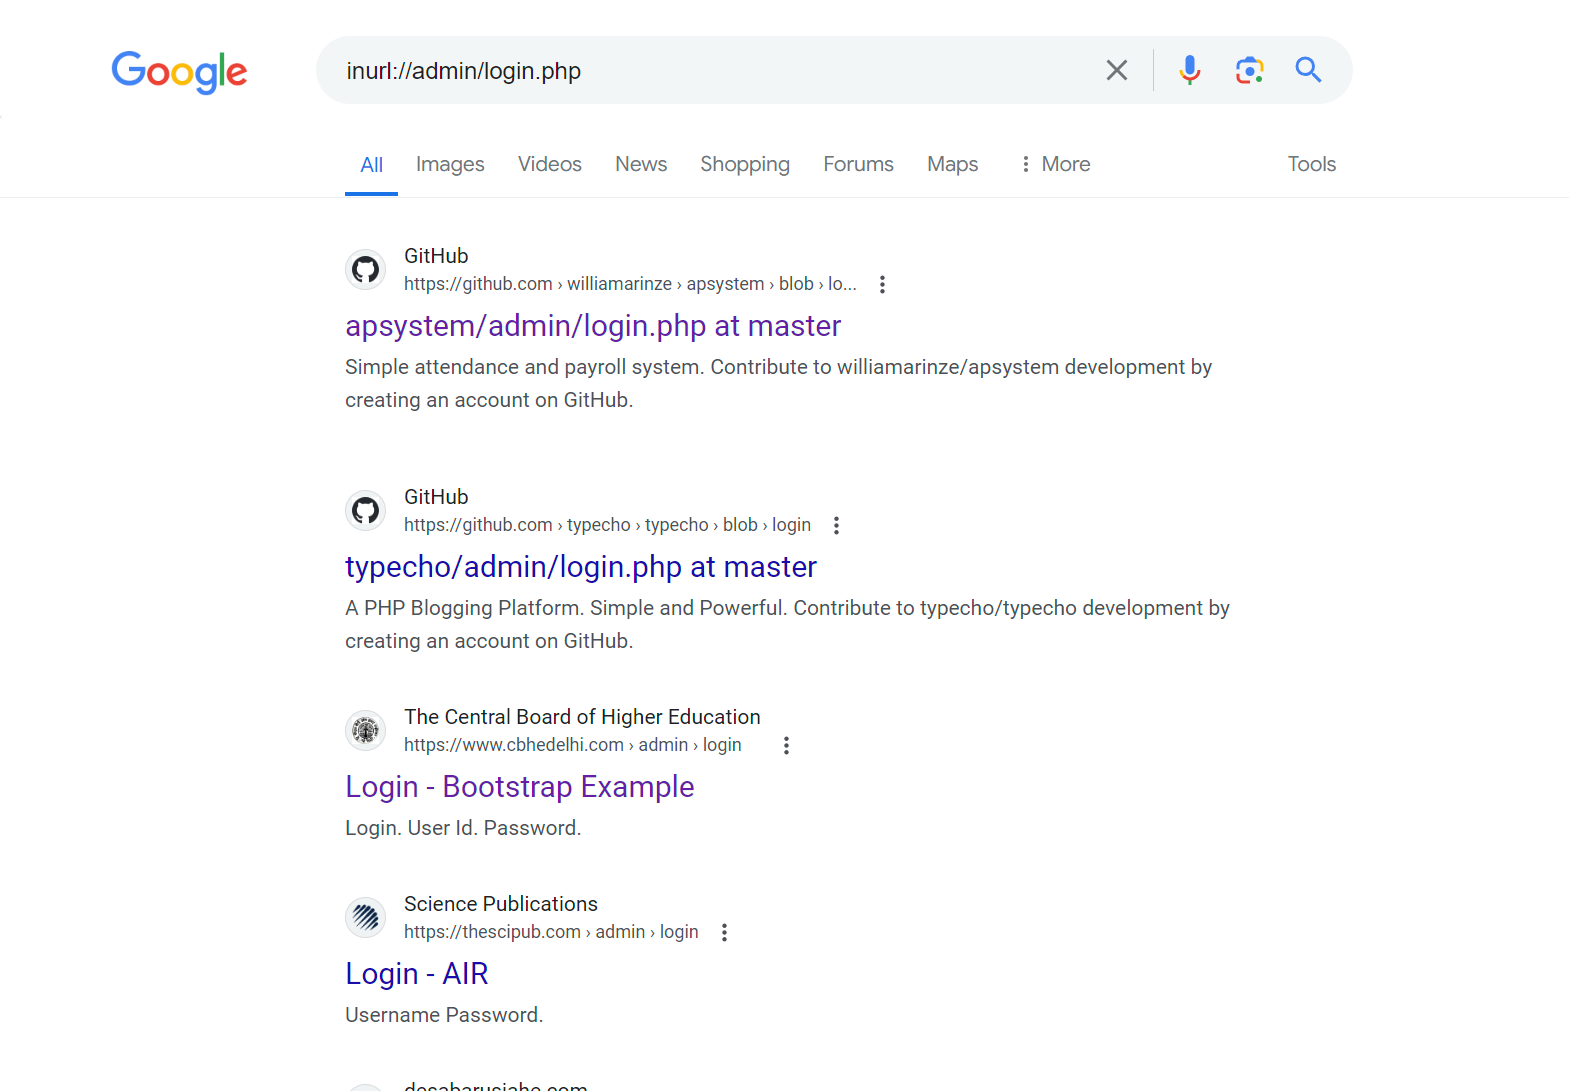Open three-dot menu for apsystem result
1569x1091 pixels.
(882, 284)
